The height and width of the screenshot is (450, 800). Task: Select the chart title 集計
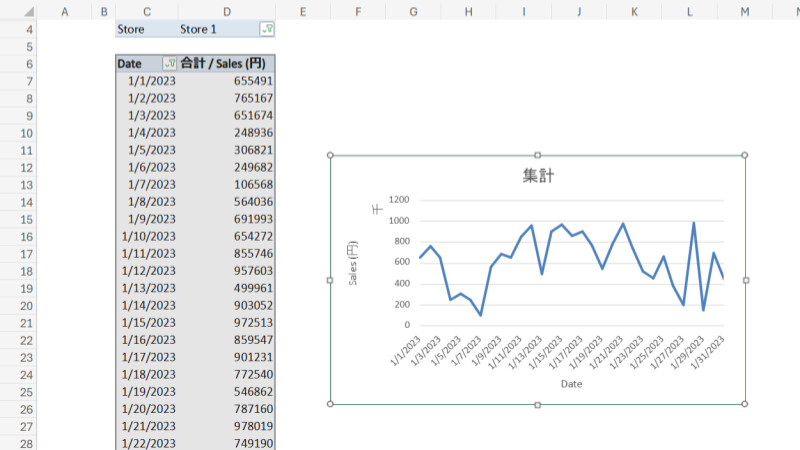click(538, 176)
